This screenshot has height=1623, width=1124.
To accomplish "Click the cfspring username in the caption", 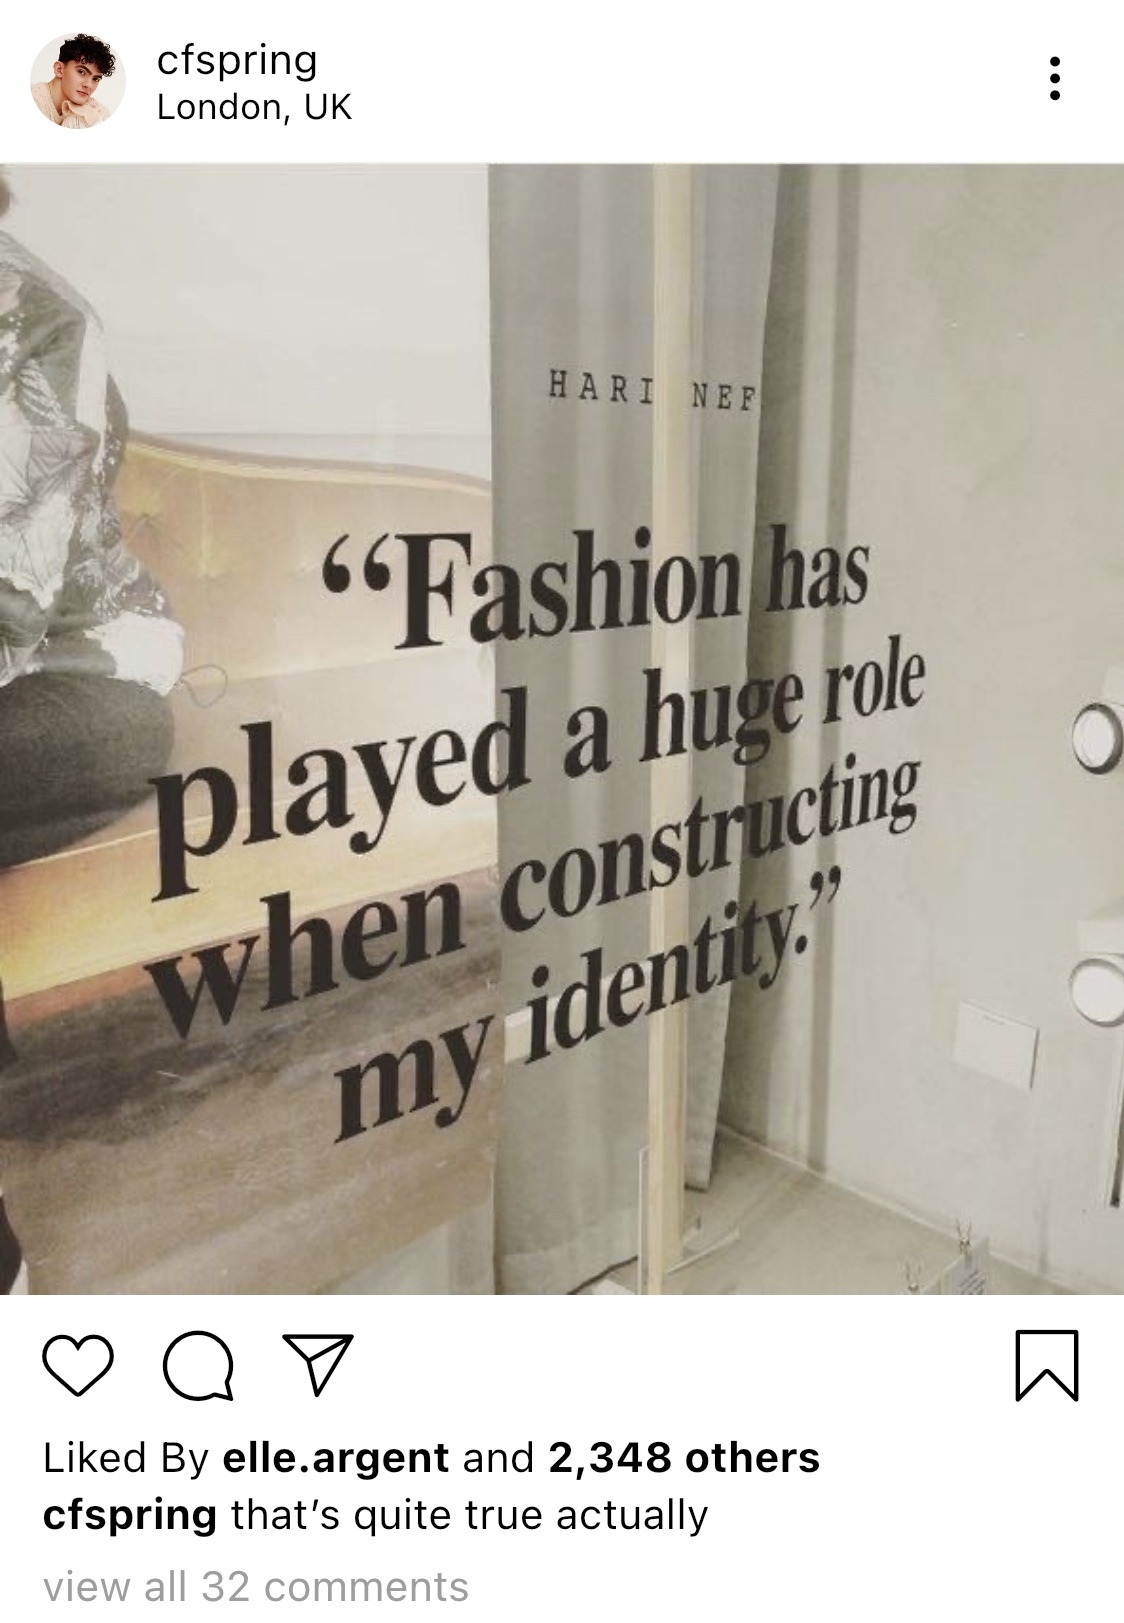I will click(x=130, y=1516).
